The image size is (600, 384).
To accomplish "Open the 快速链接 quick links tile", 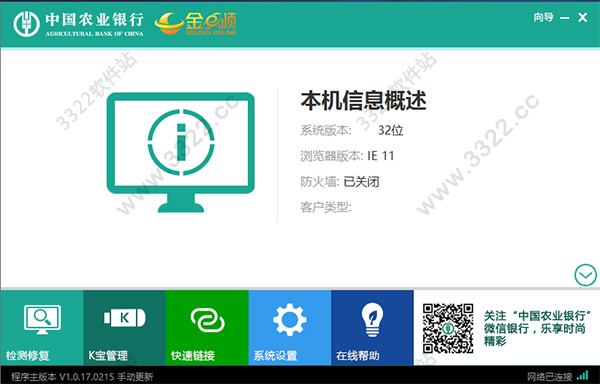I will [x=207, y=328].
